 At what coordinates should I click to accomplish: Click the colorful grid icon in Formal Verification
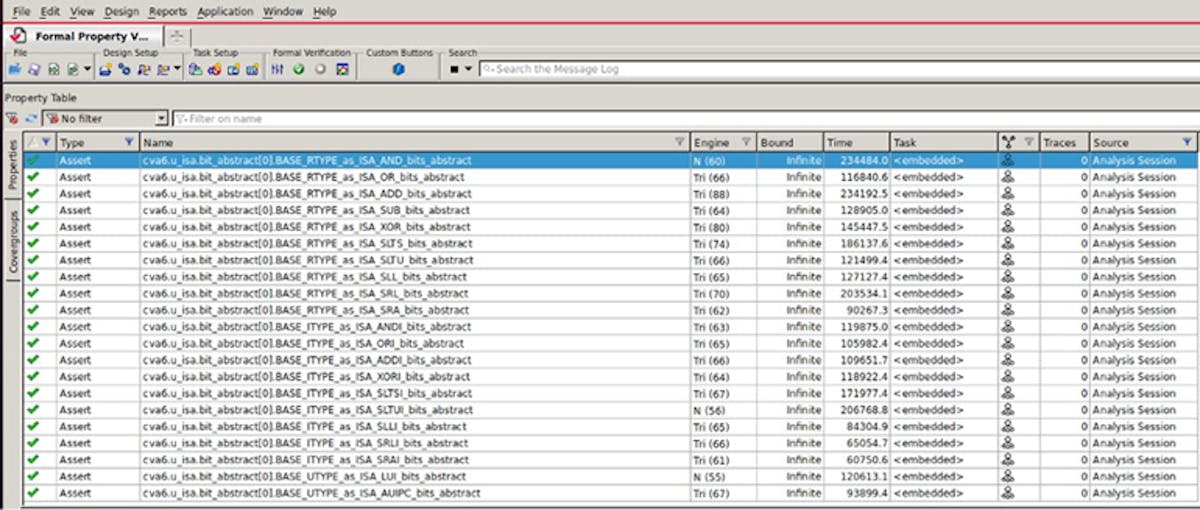[342, 69]
